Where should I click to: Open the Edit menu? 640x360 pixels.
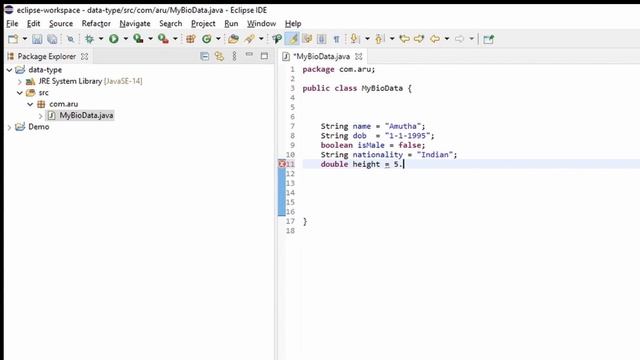(33, 24)
